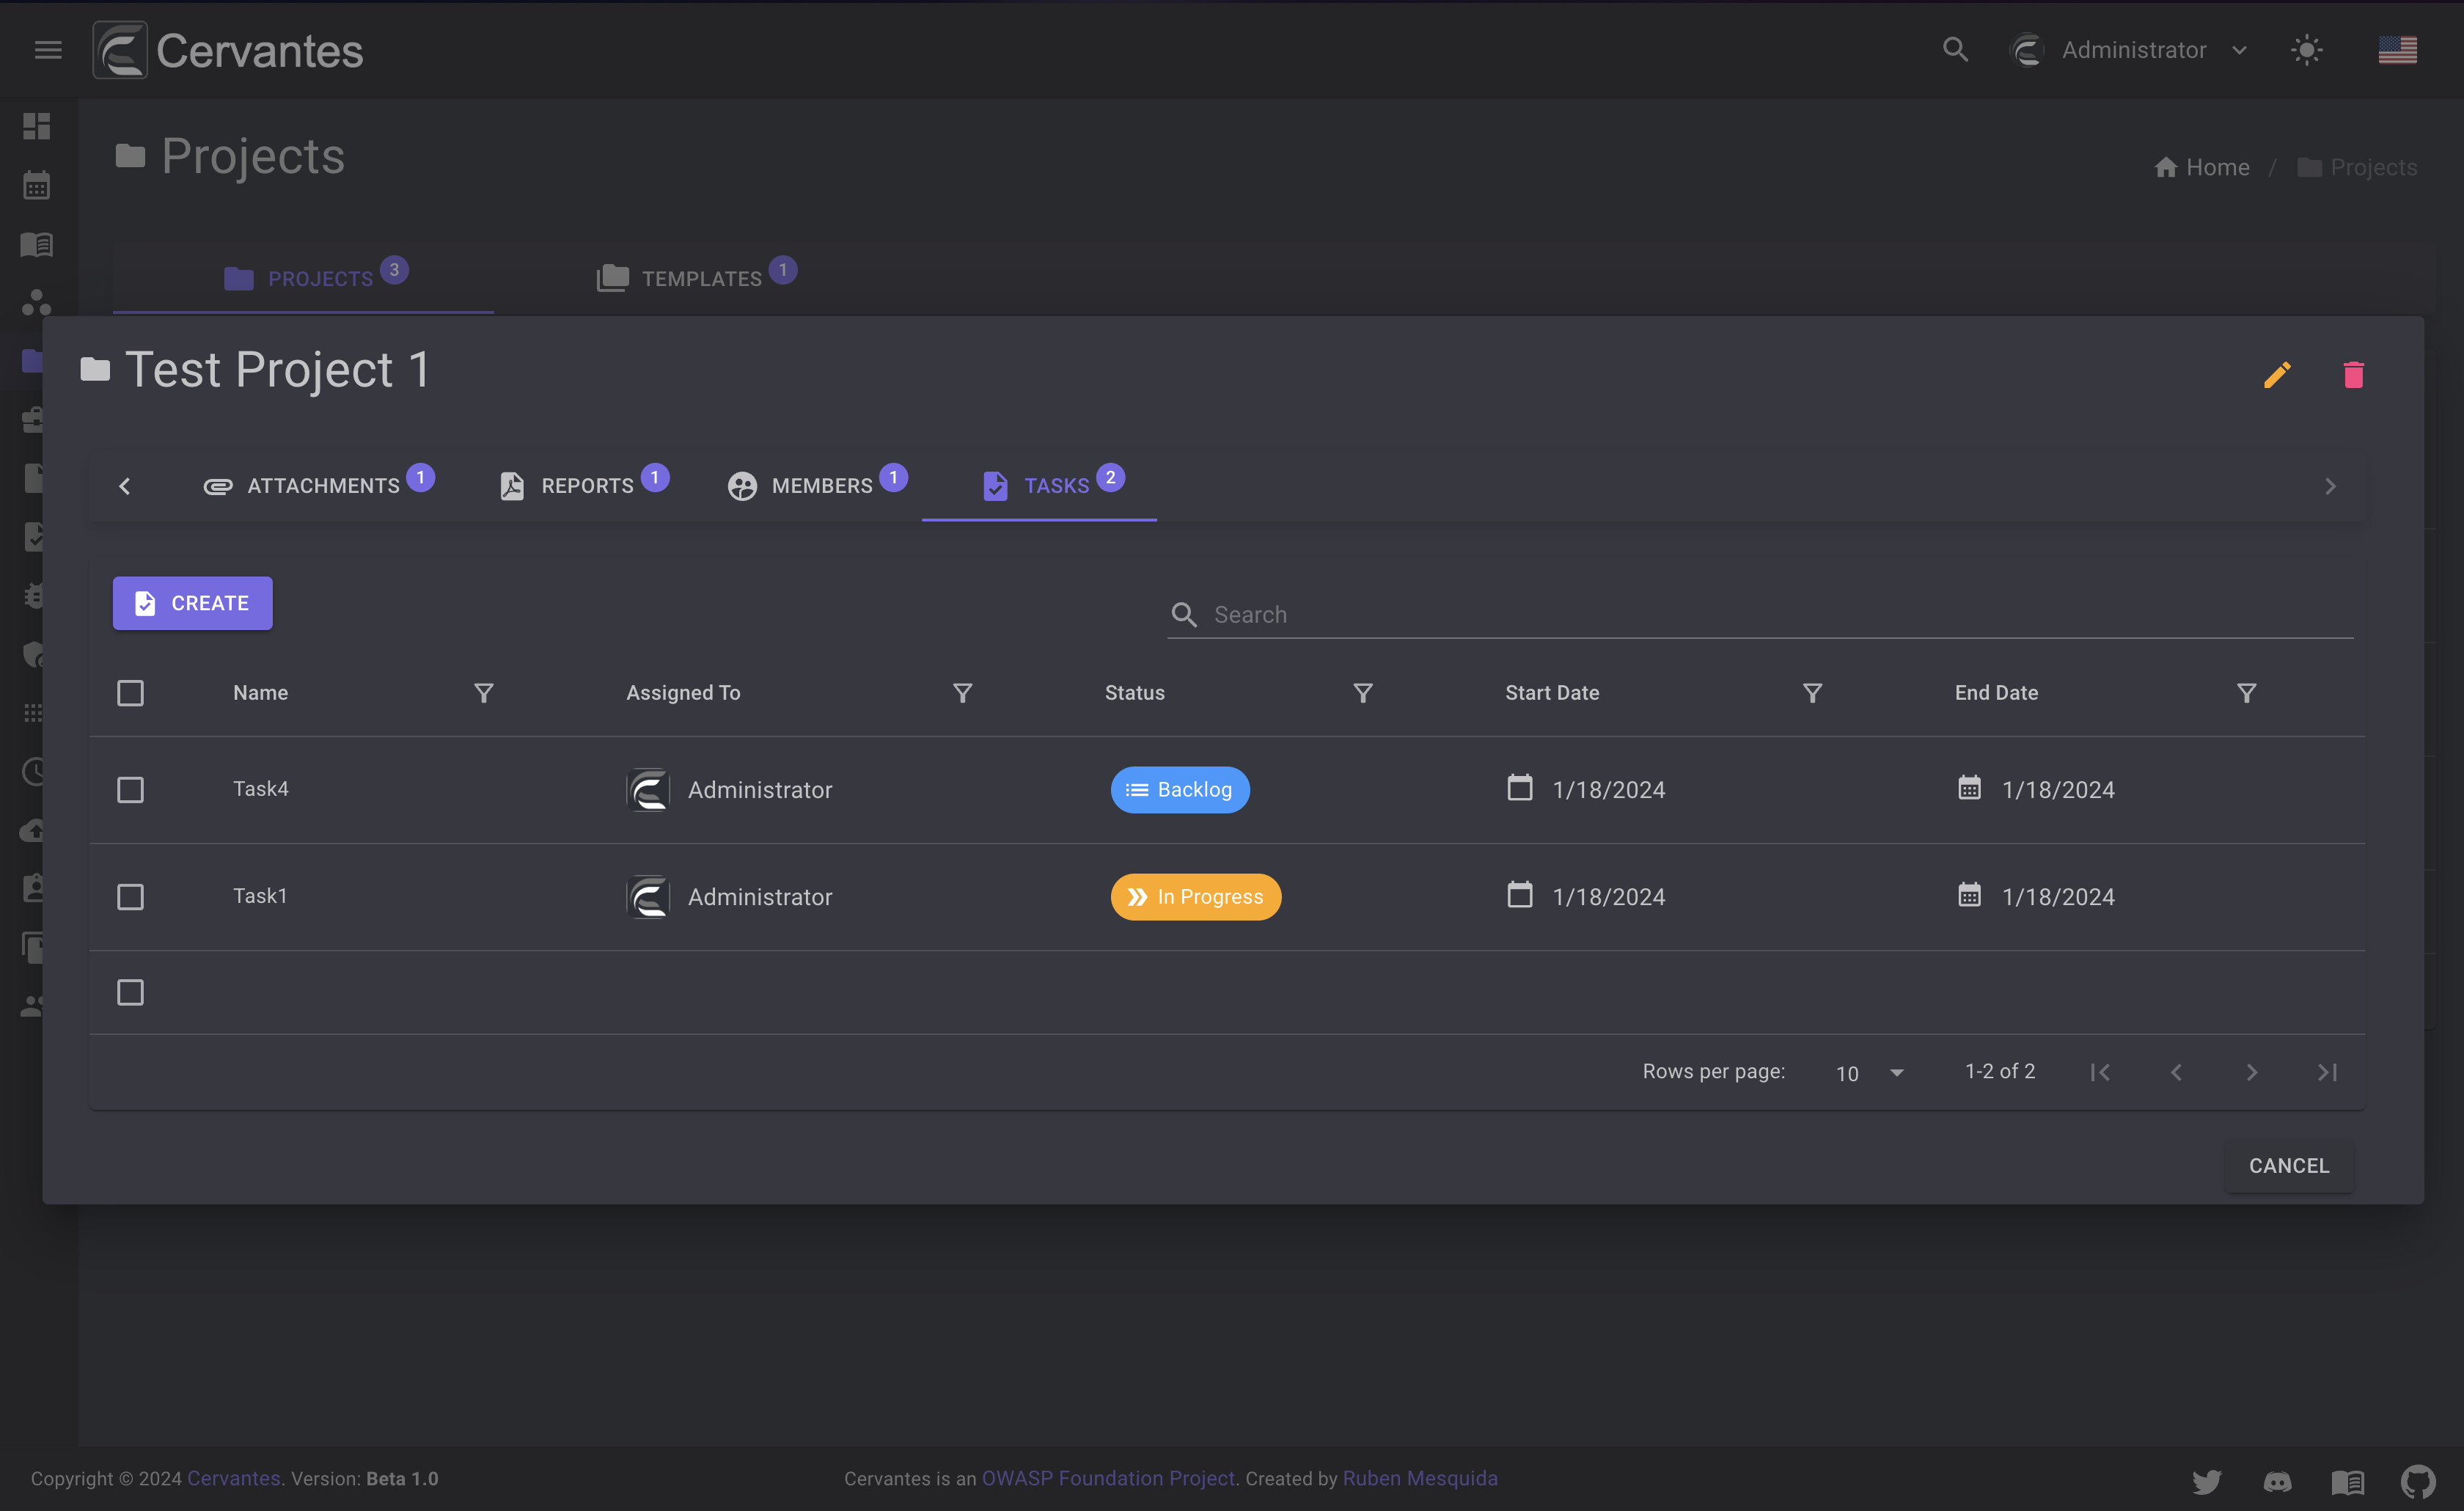Image resolution: width=2464 pixels, height=1511 pixels.
Task: Toggle light mode sun icon
Action: tap(2306, 50)
